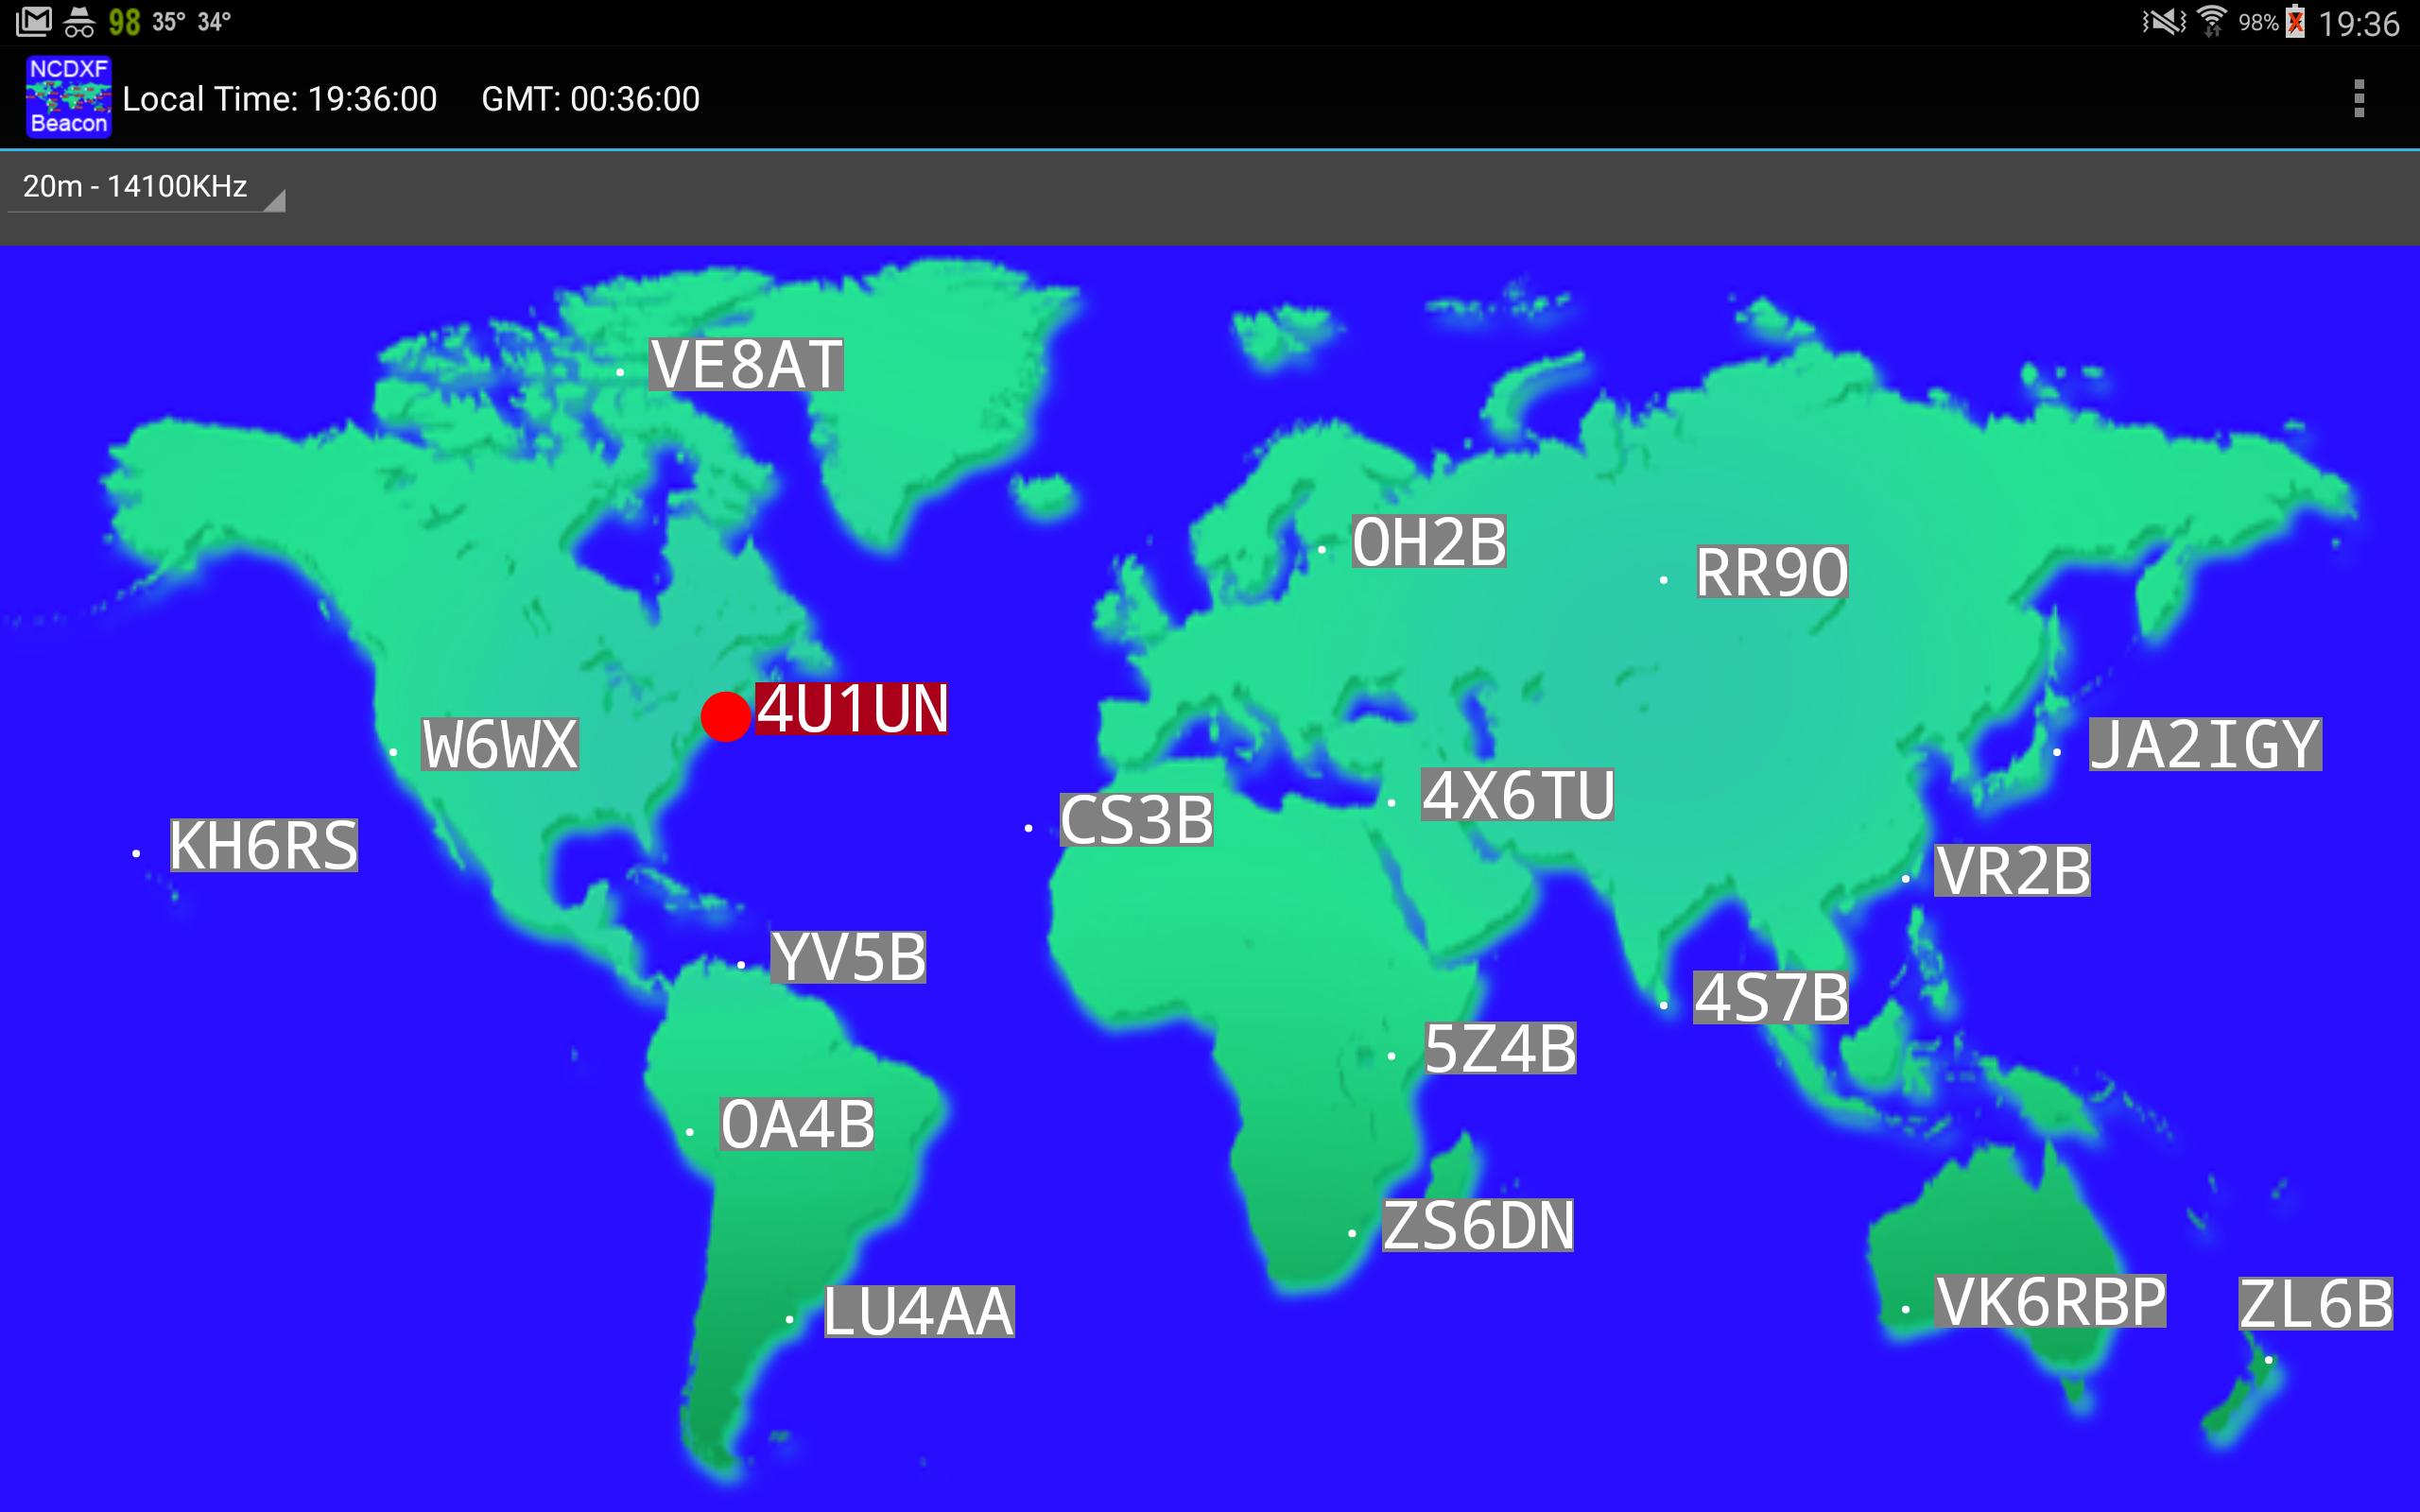Click the dropdown triangle beside the band
The height and width of the screenshot is (1512, 2420).
tap(275, 200)
